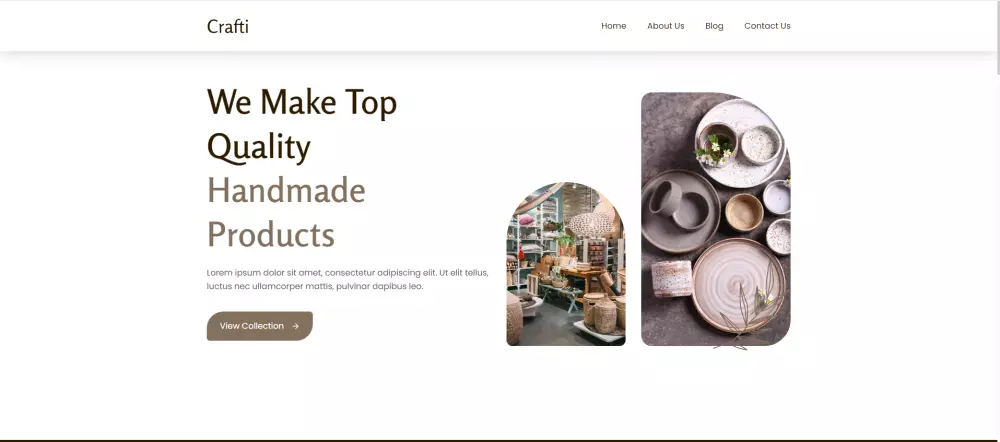The width and height of the screenshot is (1000, 442).
Task: Click the View Collection button
Action: tap(260, 326)
